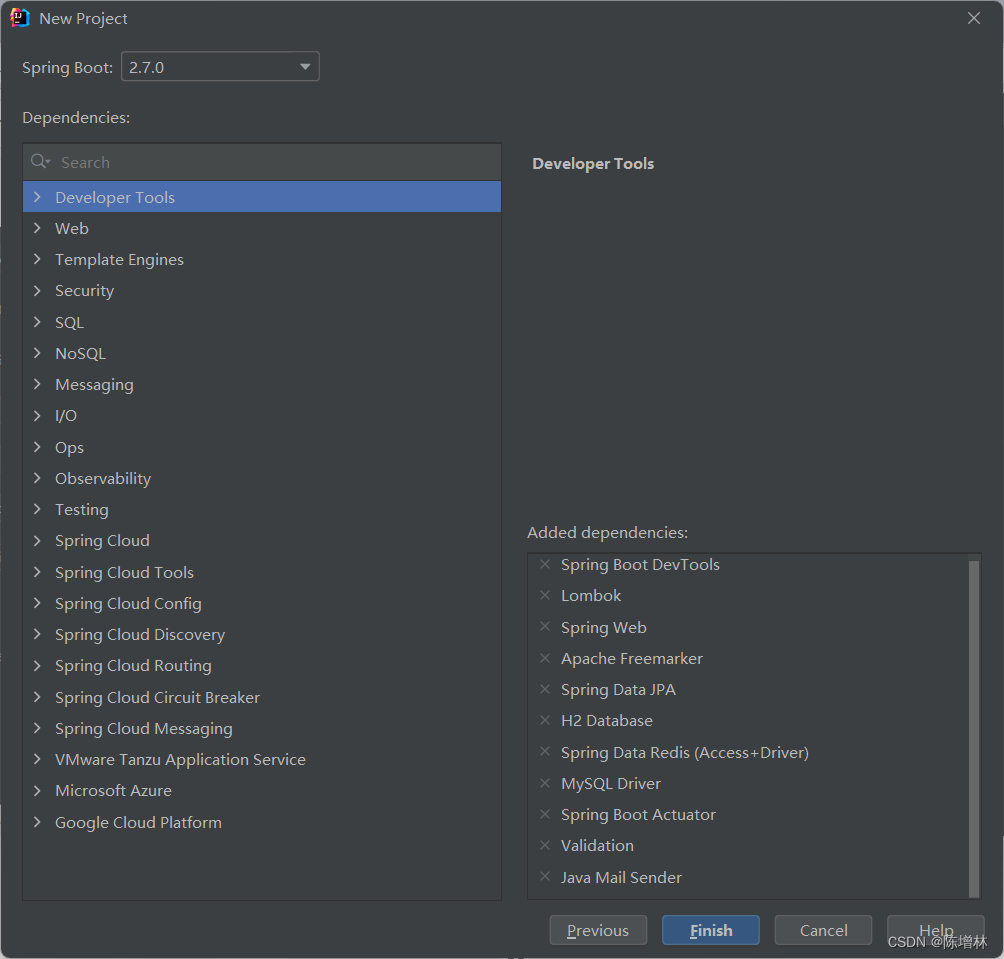Select H2 Database in added dependencies
This screenshot has height=959, width=1004.
coord(607,721)
